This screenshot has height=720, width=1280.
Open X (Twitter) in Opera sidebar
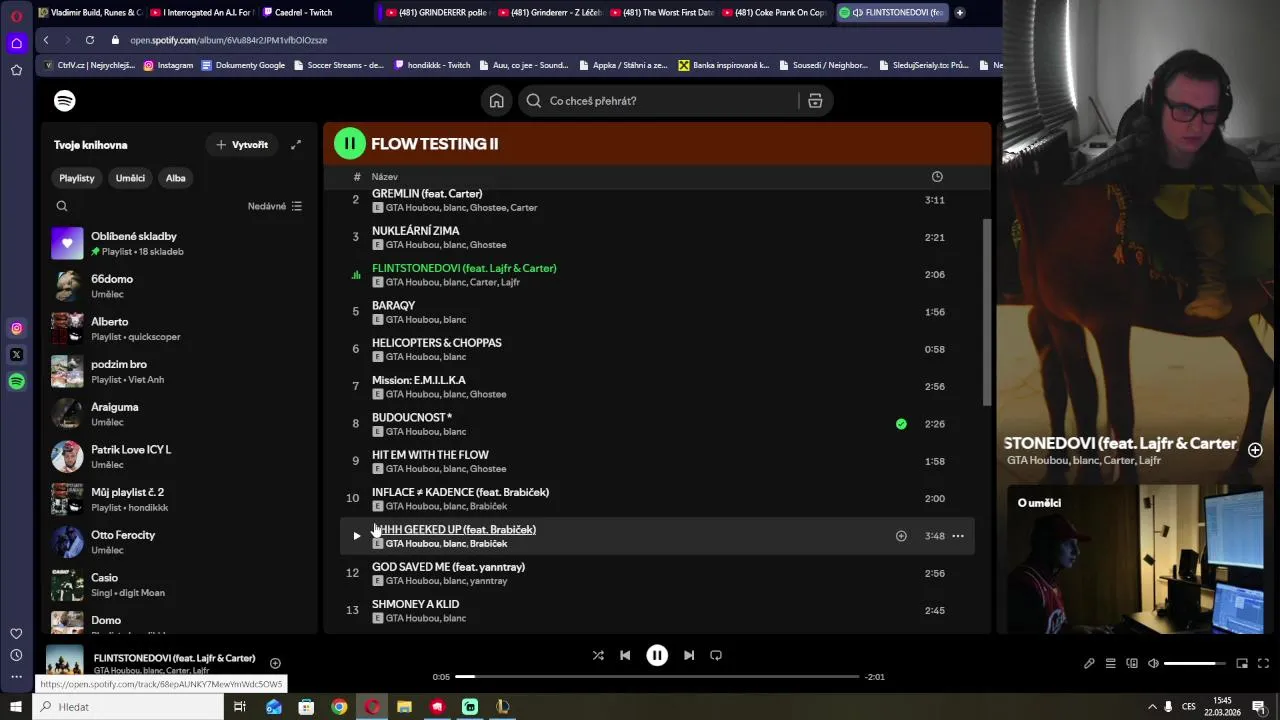click(16, 355)
